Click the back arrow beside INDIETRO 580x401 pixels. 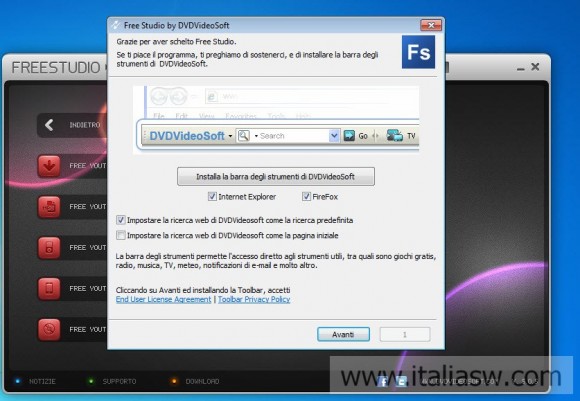(49, 125)
